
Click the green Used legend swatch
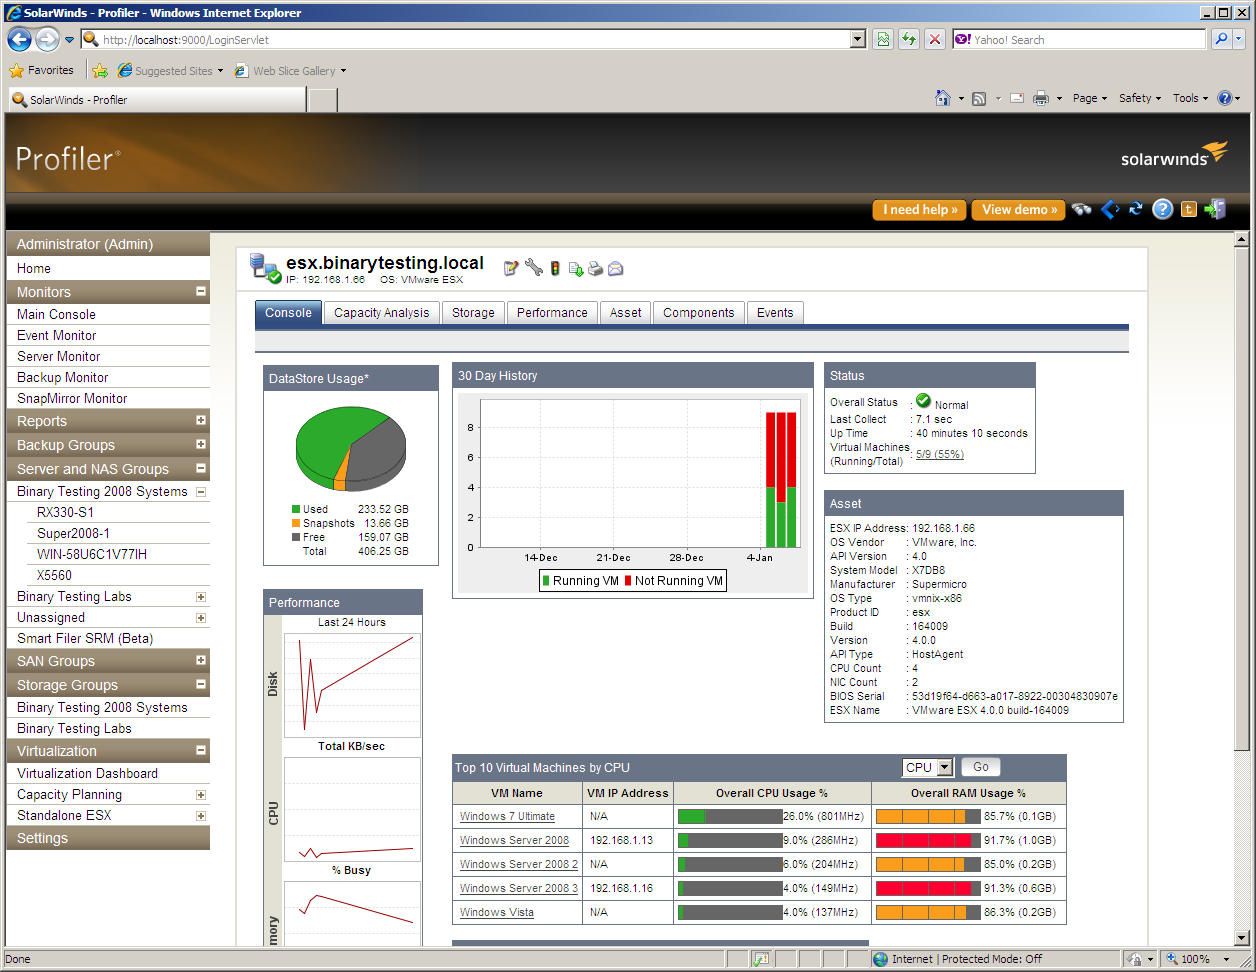click(296, 509)
